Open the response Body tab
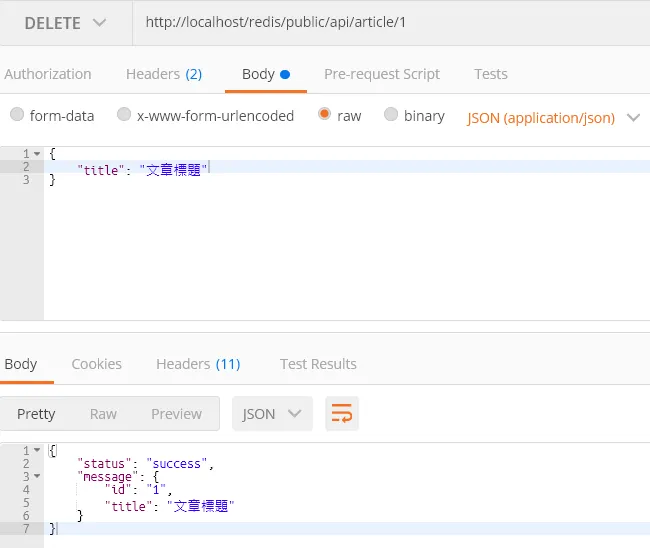This screenshot has height=548, width=650. pyautogui.click(x=21, y=364)
